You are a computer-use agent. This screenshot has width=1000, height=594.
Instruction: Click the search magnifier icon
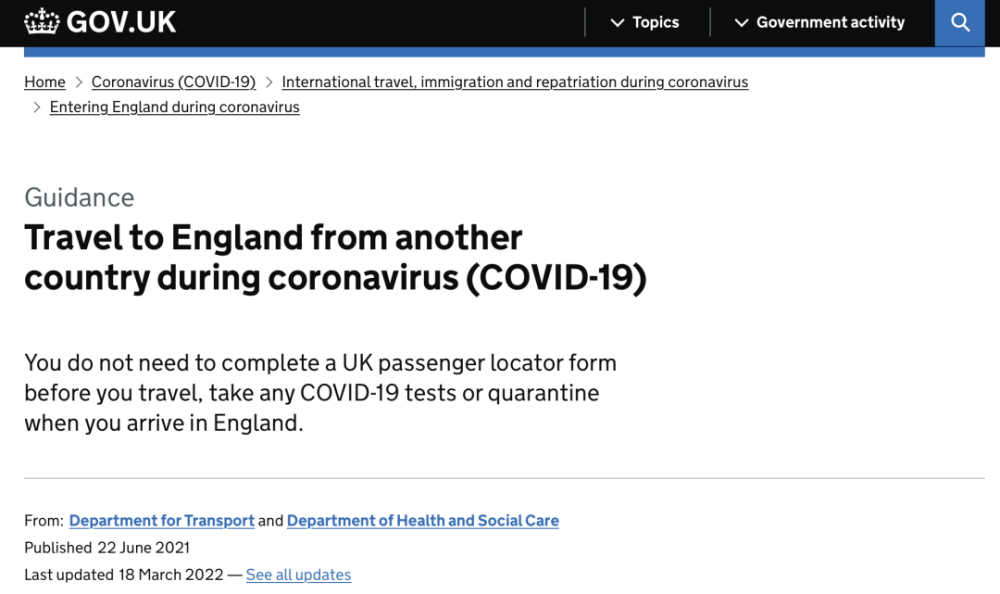pos(960,22)
